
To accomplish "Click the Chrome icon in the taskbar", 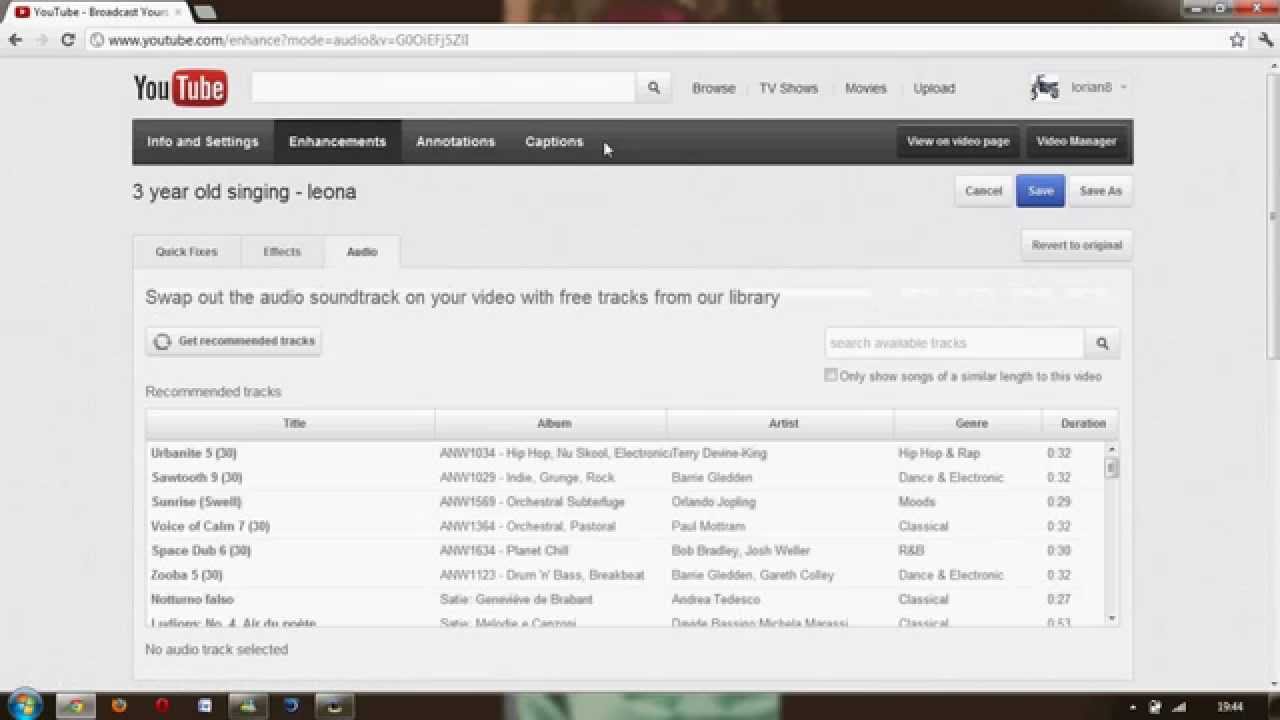I will tap(75, 705).
